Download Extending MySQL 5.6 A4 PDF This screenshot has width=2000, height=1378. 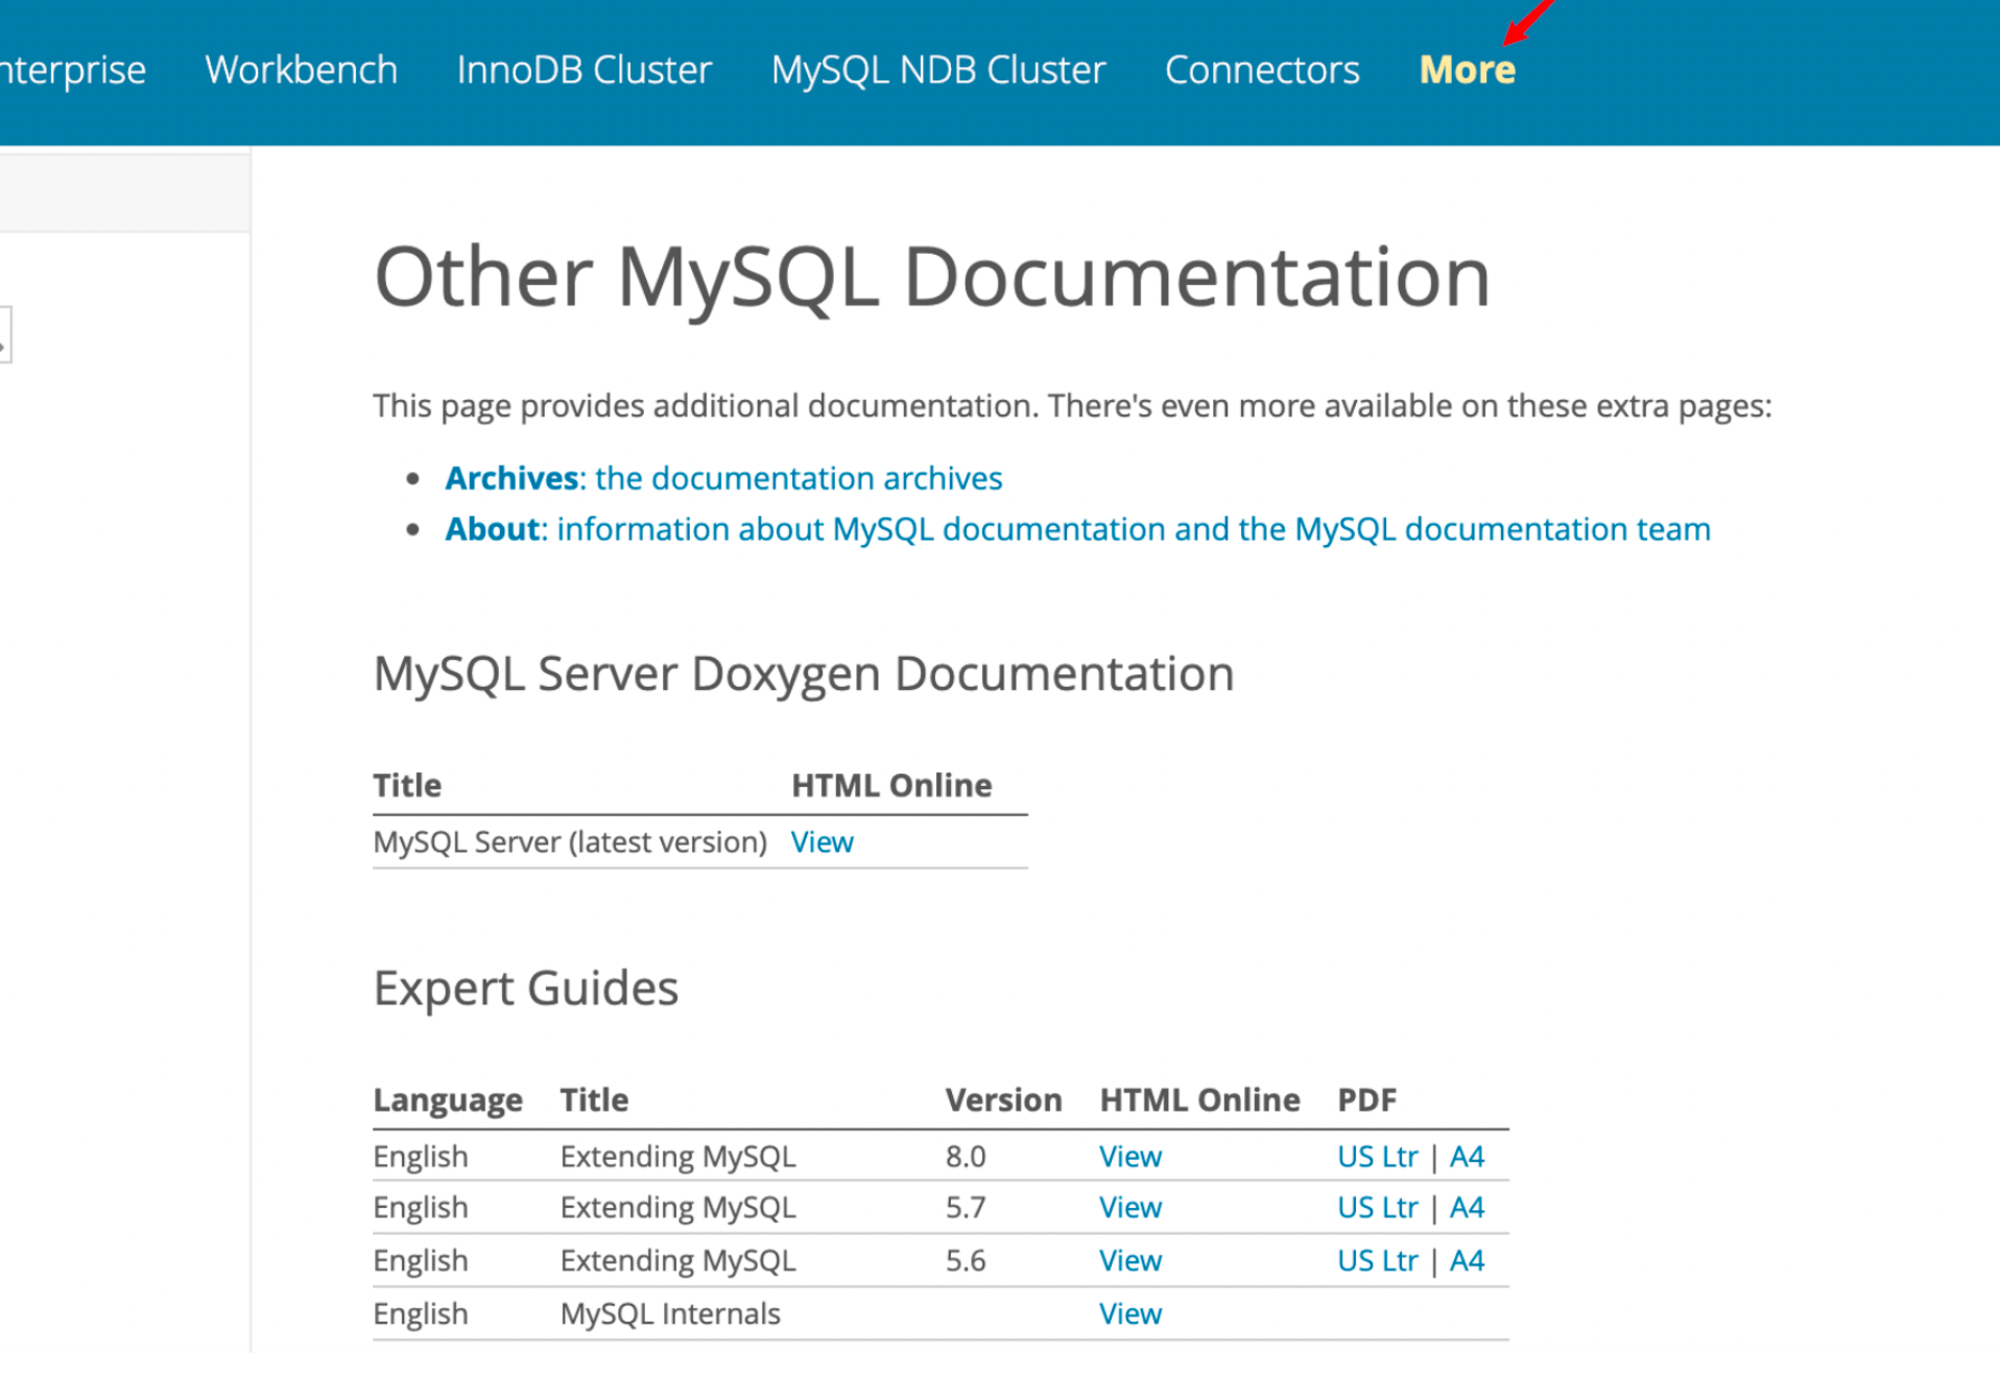[x=1467, y=1260]
